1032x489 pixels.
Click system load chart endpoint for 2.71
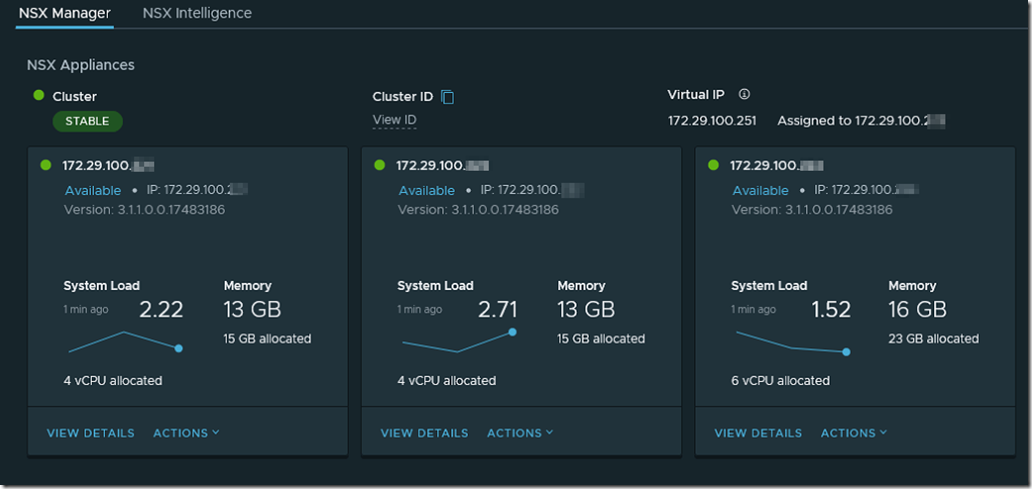point(512,332)
